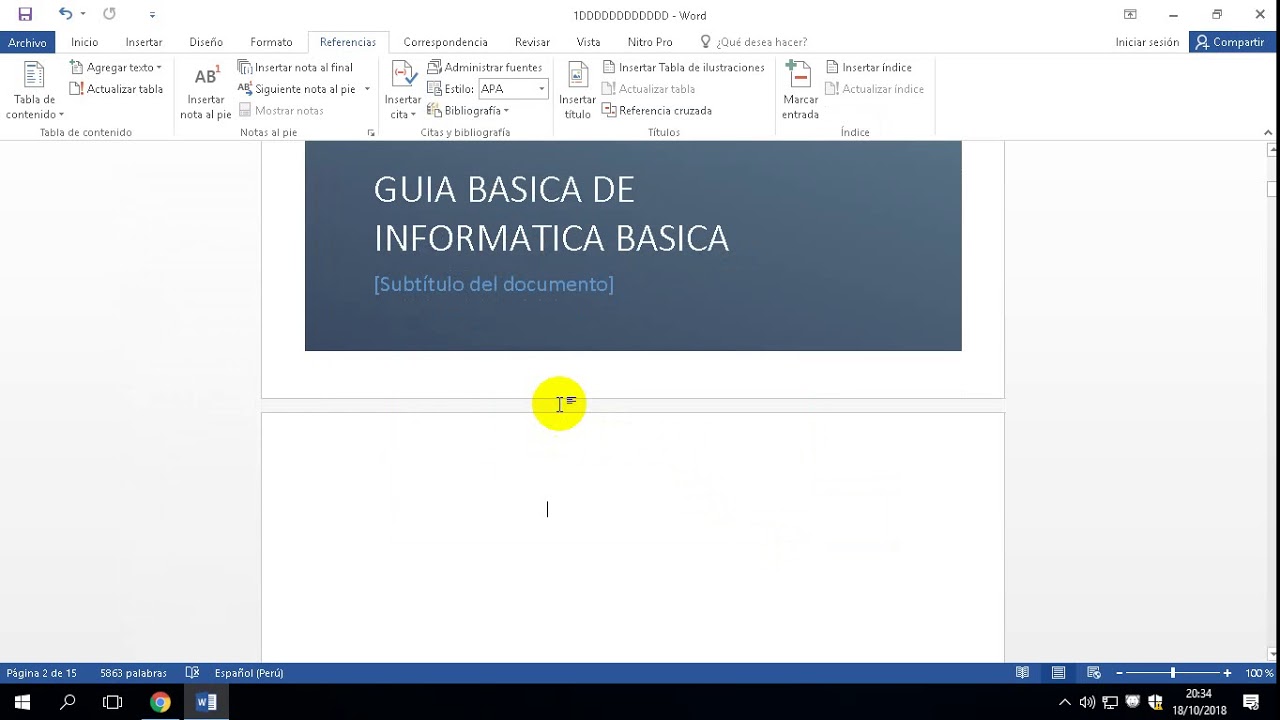Click the zoom slider handle
The image size is (1280, 720).
click(1173, 673)
